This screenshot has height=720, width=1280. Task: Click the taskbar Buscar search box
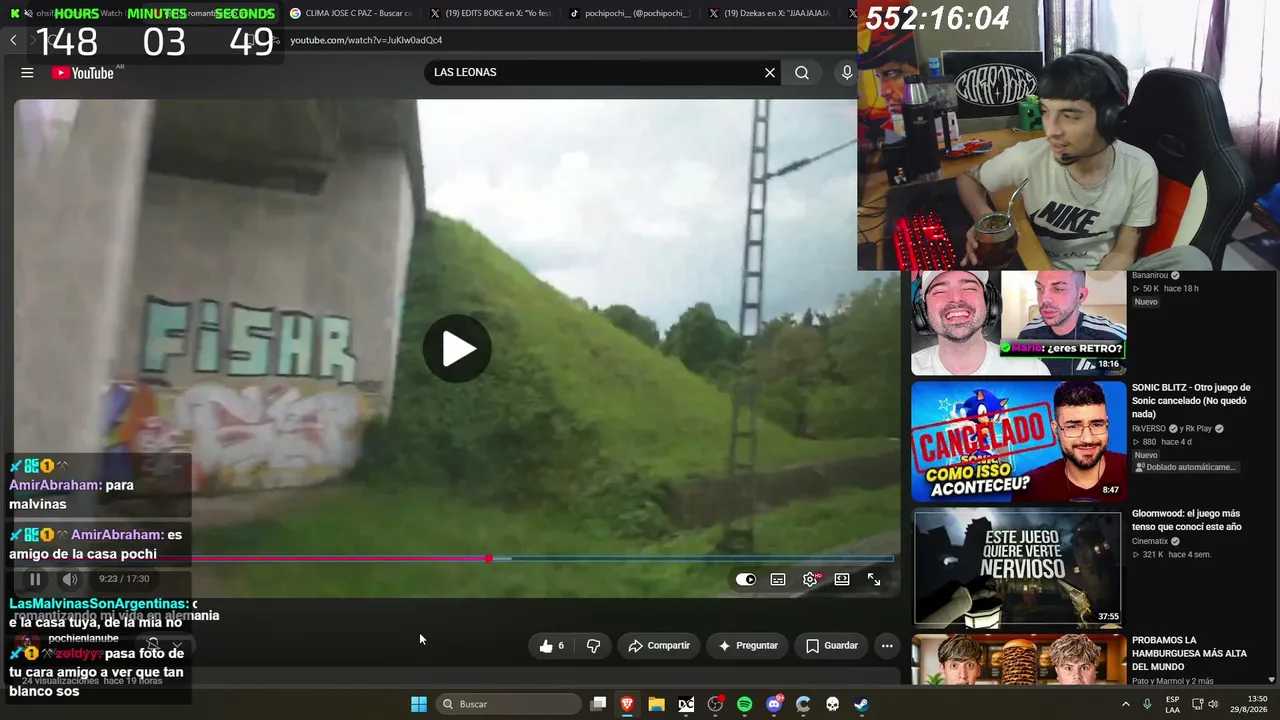tap(507, 704)
